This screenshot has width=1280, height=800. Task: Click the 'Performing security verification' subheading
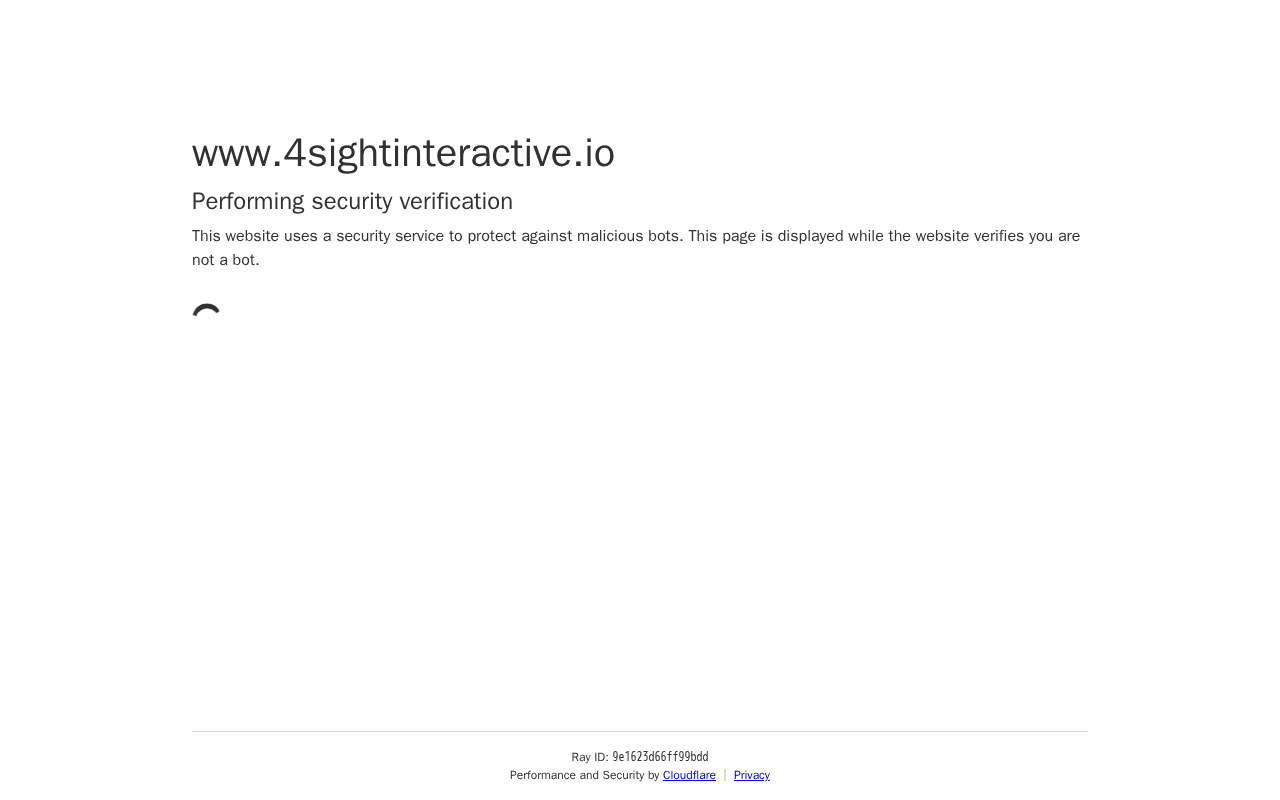pyautogui.click(x=352, y=202)
